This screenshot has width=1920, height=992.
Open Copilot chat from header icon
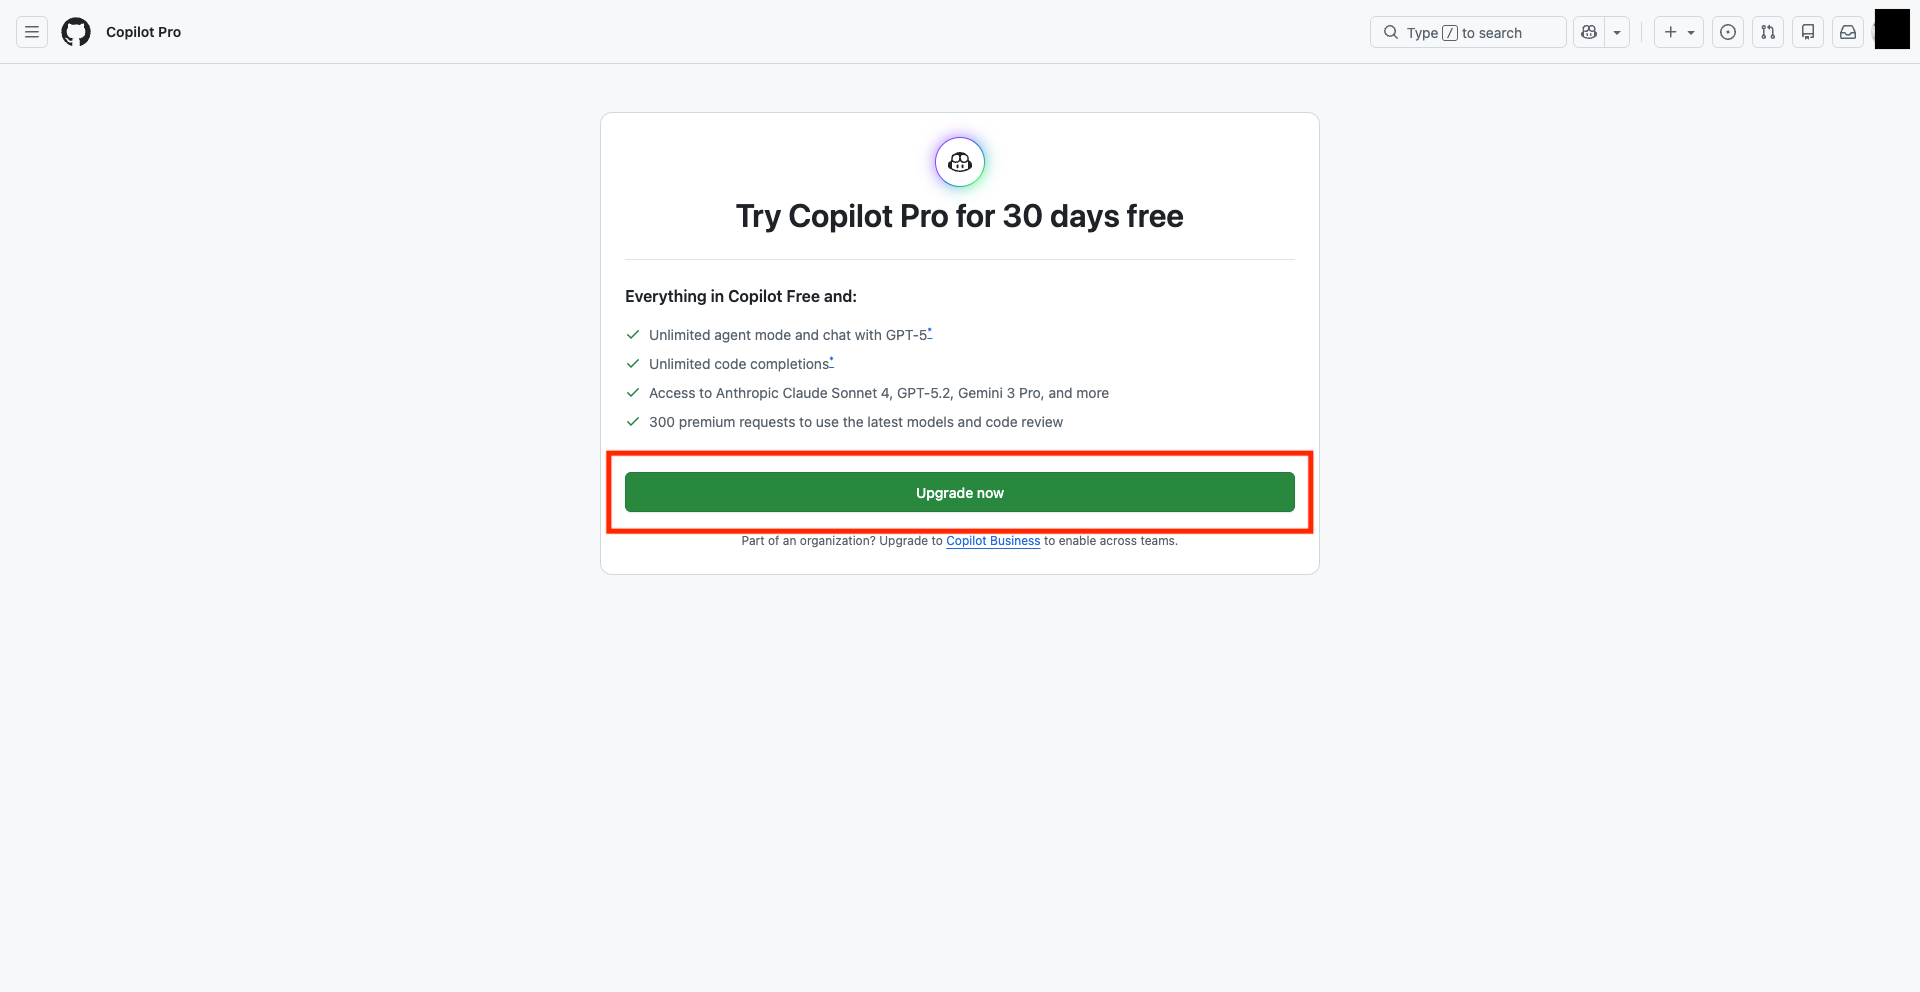pos(1589,32)
